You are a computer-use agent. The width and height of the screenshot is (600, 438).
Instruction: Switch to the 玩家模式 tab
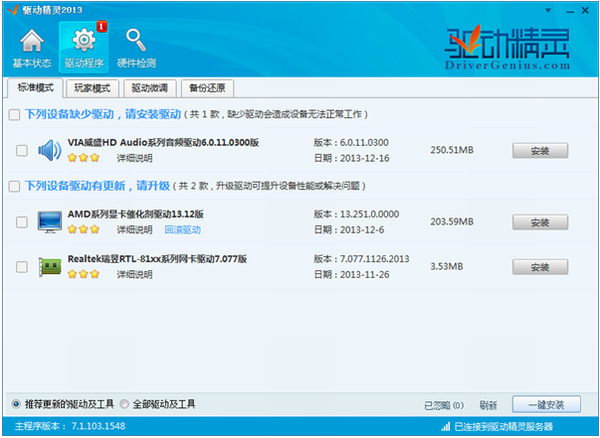[x=92, y=88]
